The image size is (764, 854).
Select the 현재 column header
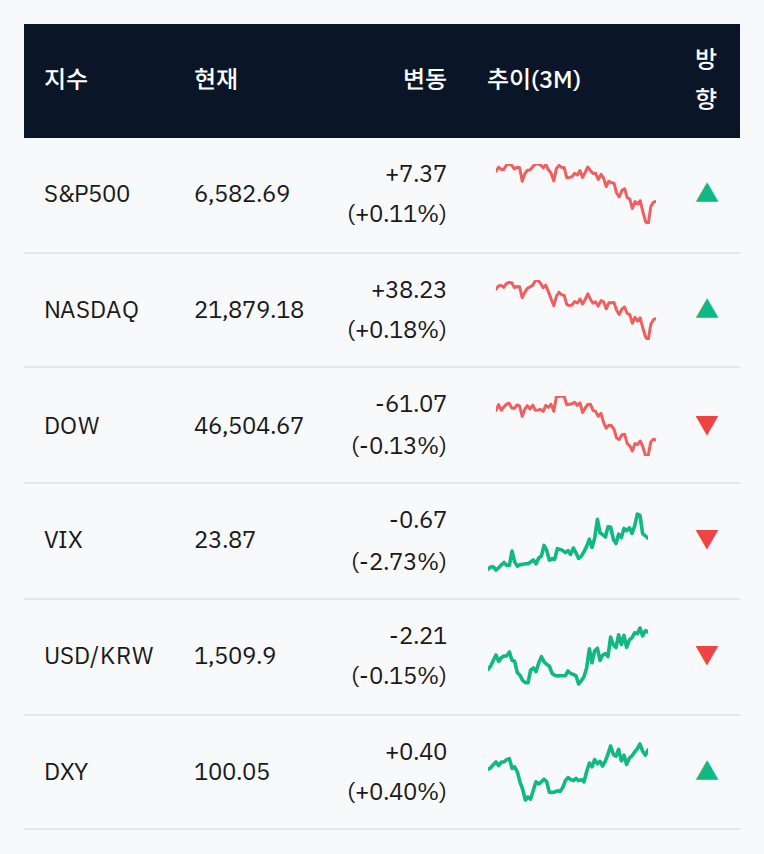tap(216, 80)
